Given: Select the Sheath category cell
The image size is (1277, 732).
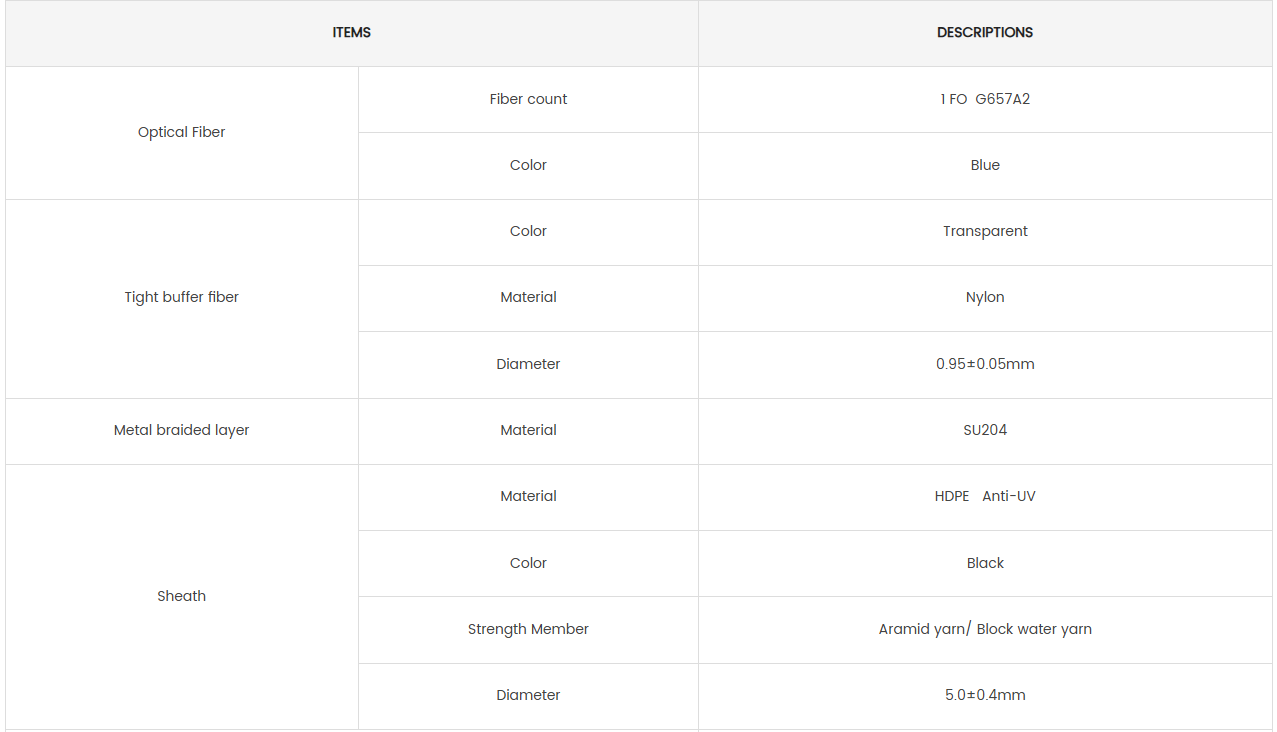Looking at the screenshot, I should 182,596.
